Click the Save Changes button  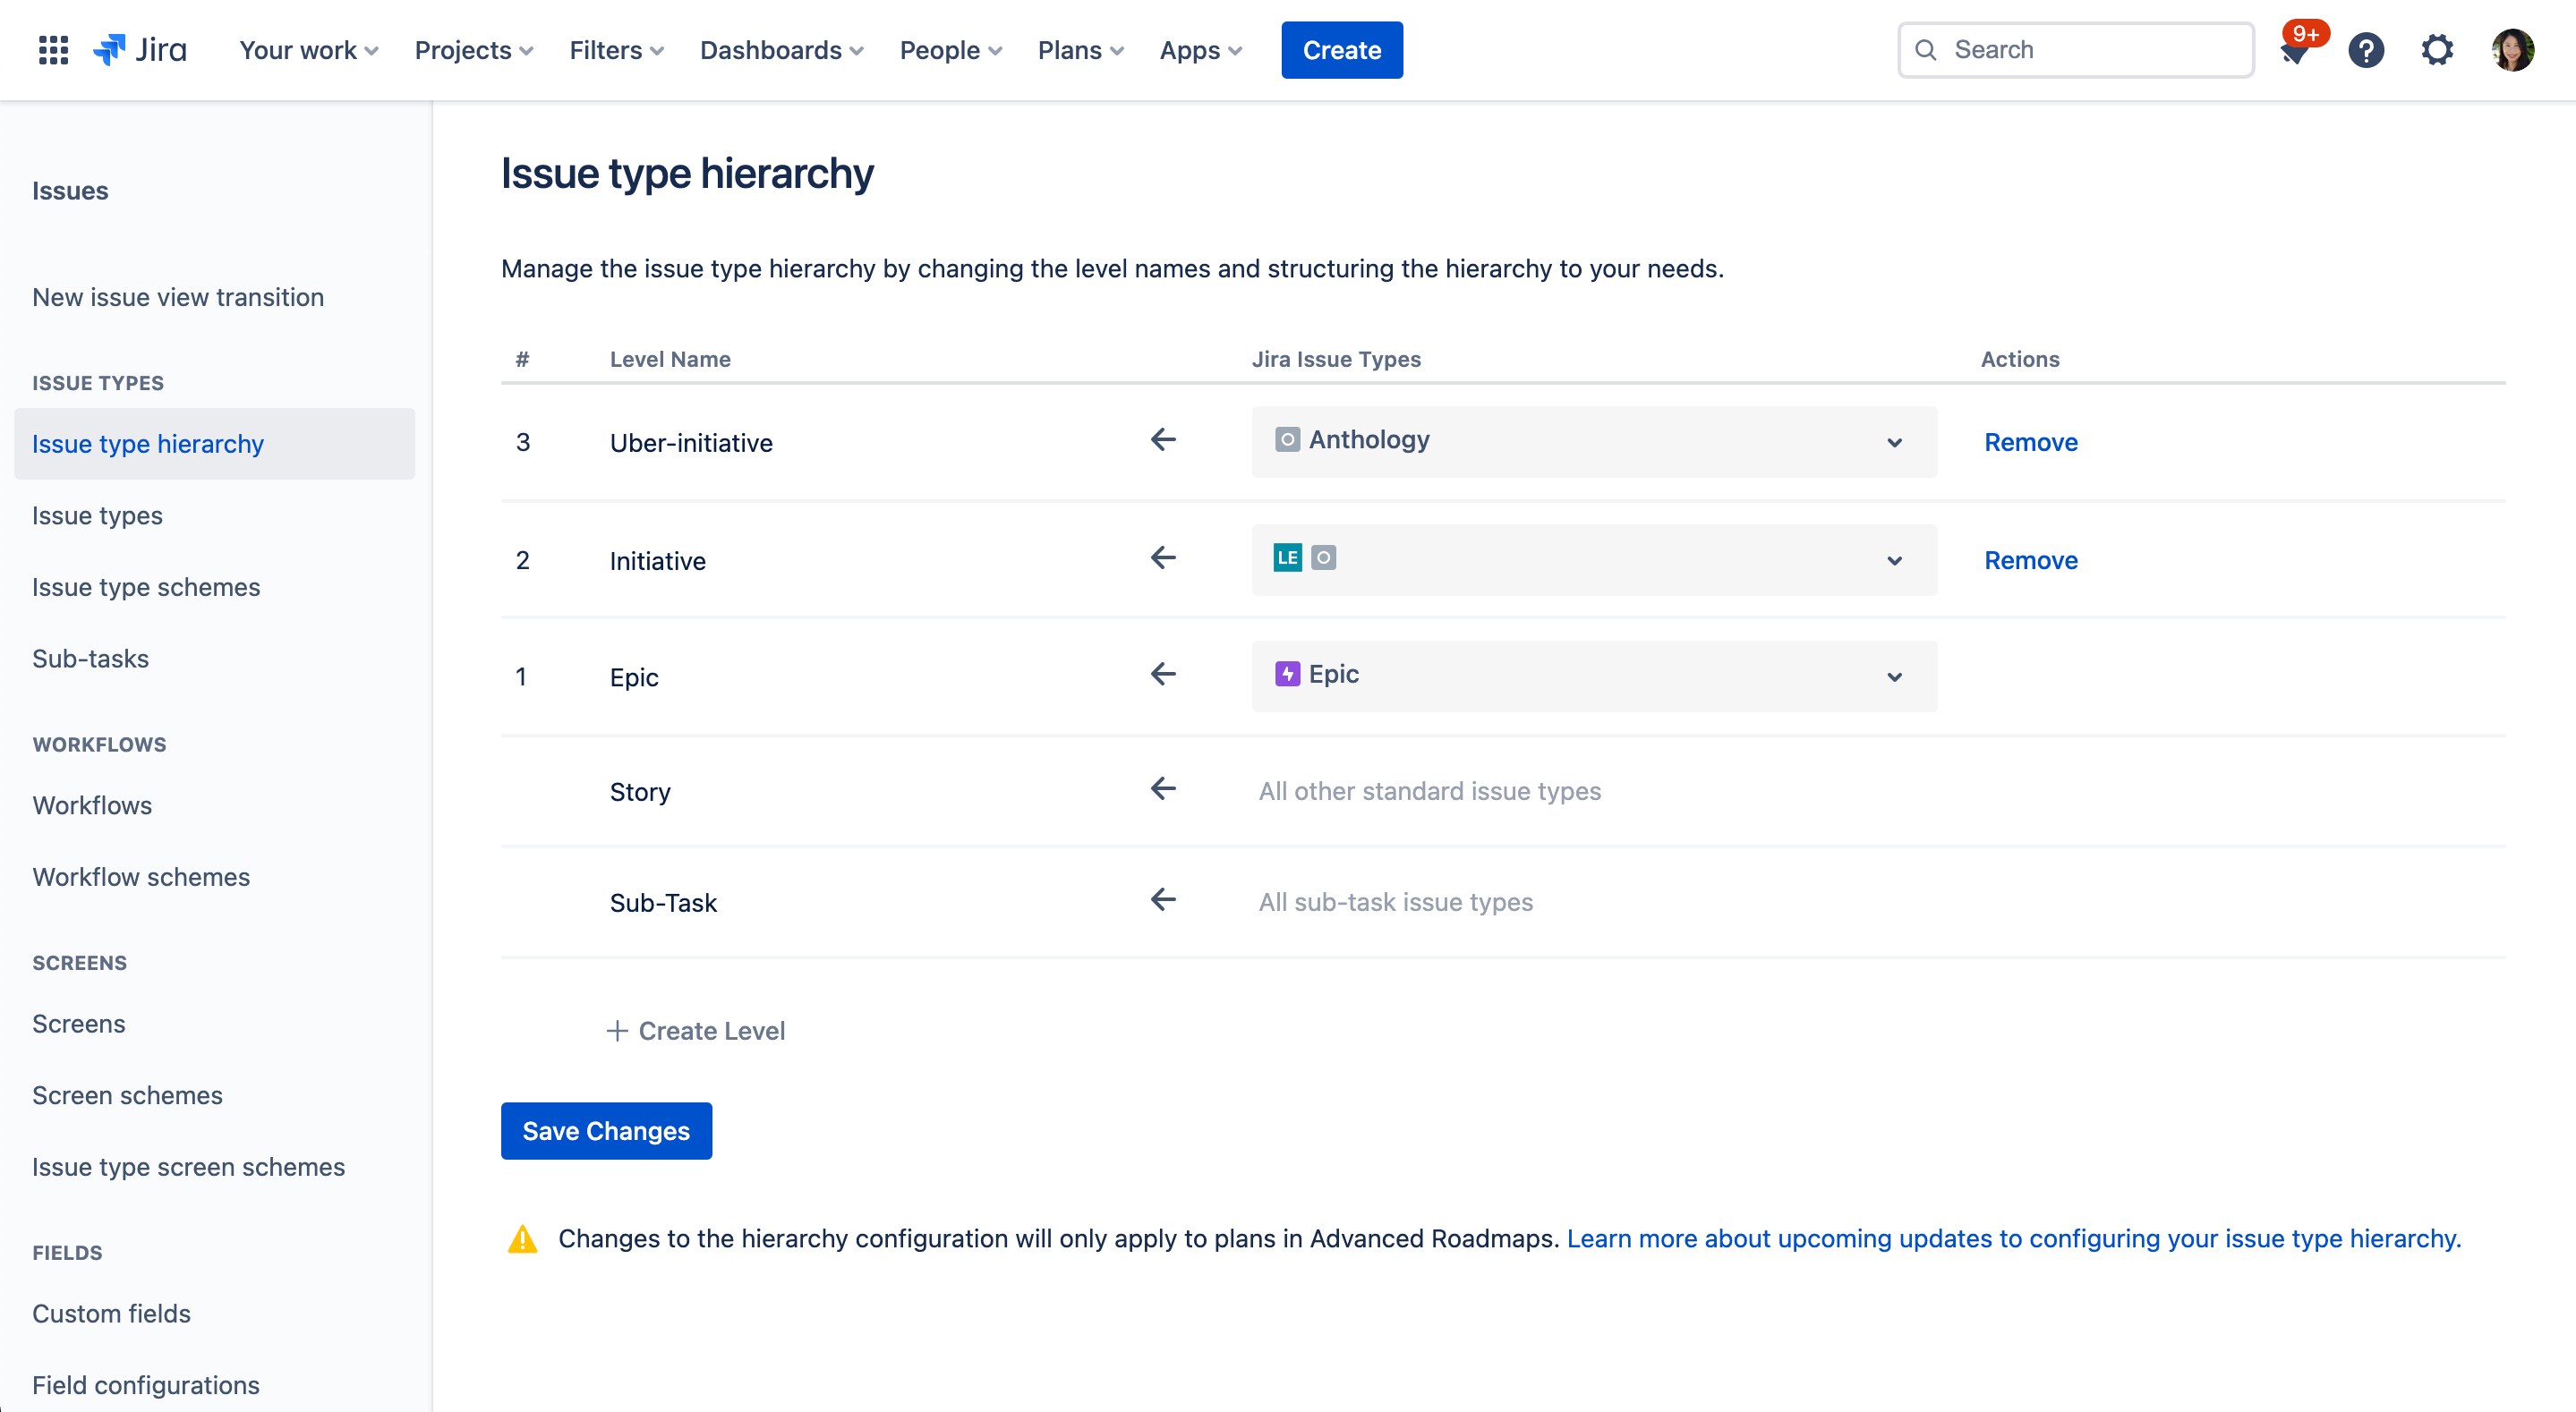coord(606,1131)
